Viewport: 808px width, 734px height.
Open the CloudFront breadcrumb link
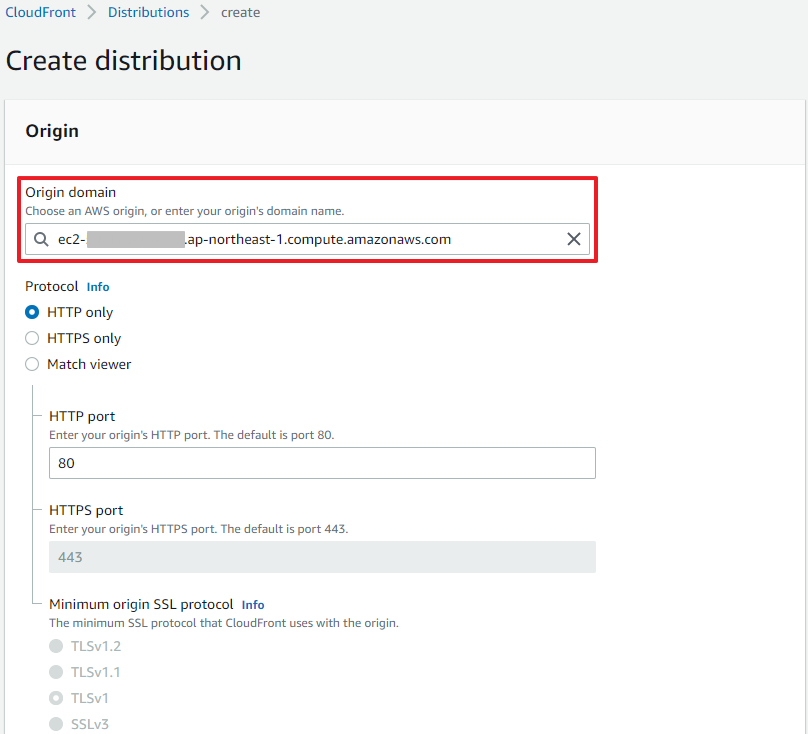(x=40, y=12)
